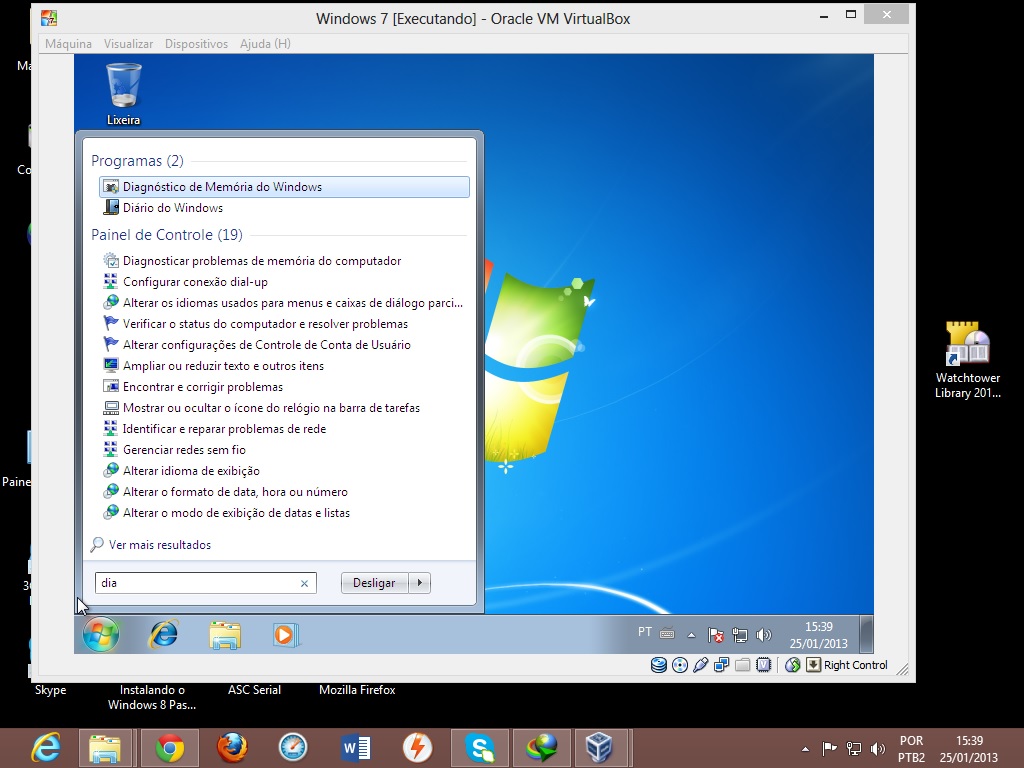Open Google Chrome in host taskbar

[x=170, y=748]
